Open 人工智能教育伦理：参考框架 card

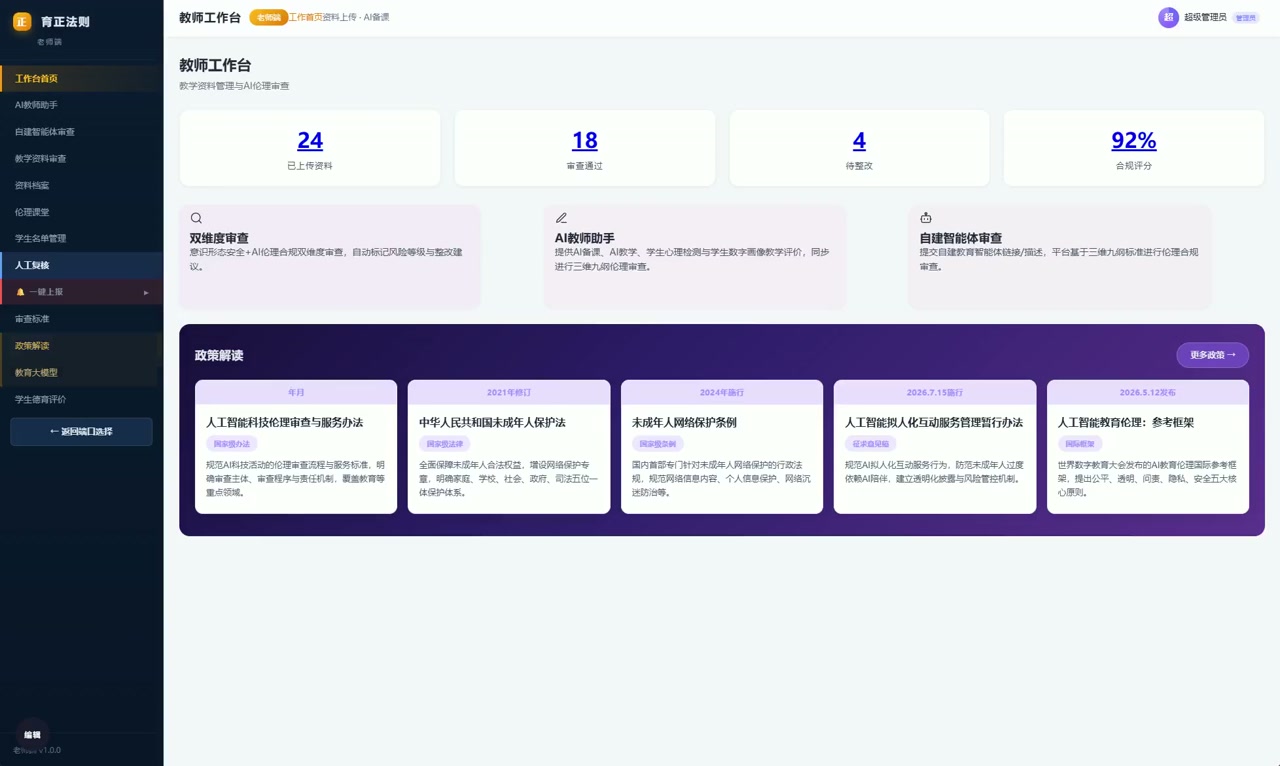1148,447
